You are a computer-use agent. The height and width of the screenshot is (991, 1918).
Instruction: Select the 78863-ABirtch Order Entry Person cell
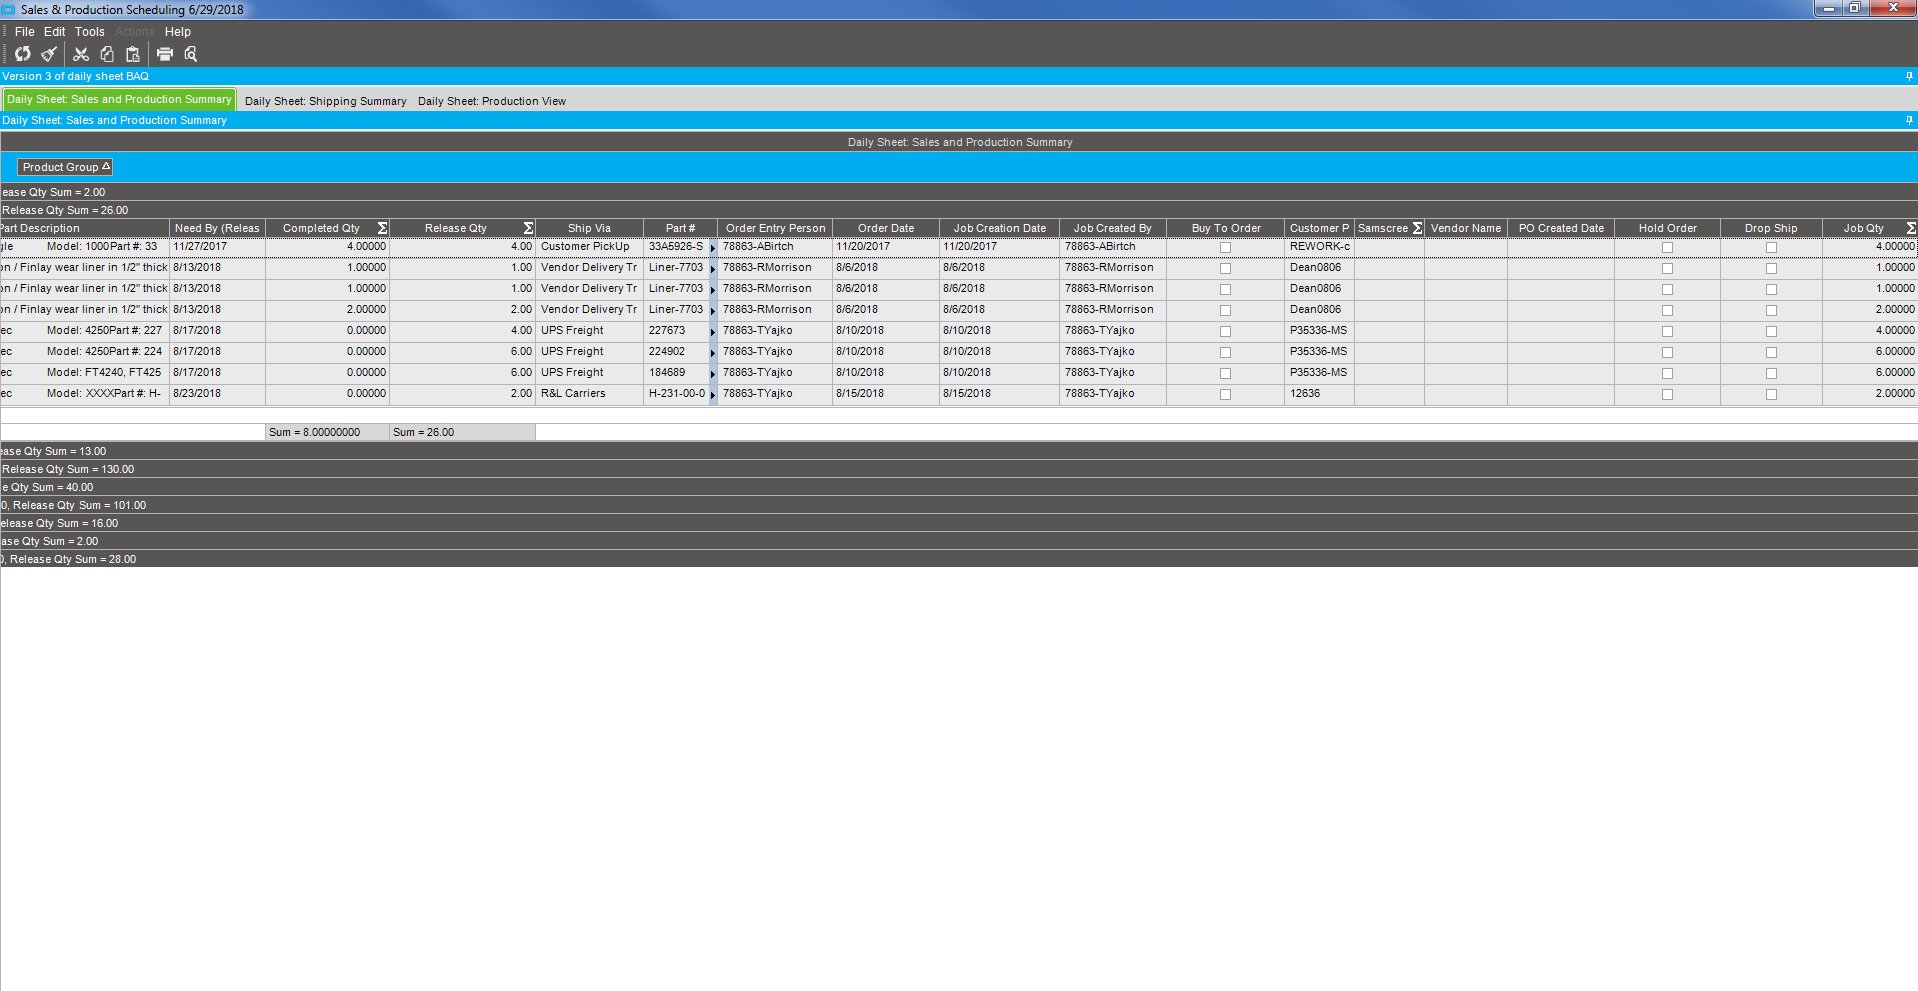click(x=775, y=247)
